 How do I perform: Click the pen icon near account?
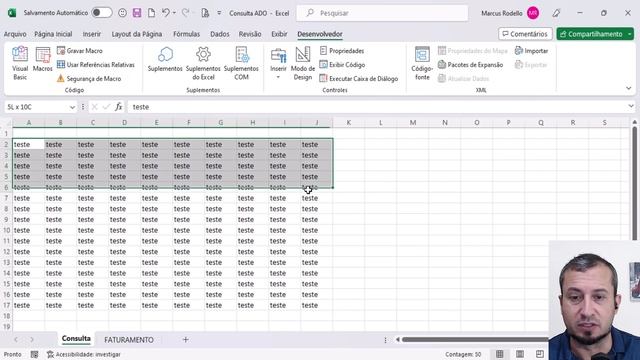(556, 13)
